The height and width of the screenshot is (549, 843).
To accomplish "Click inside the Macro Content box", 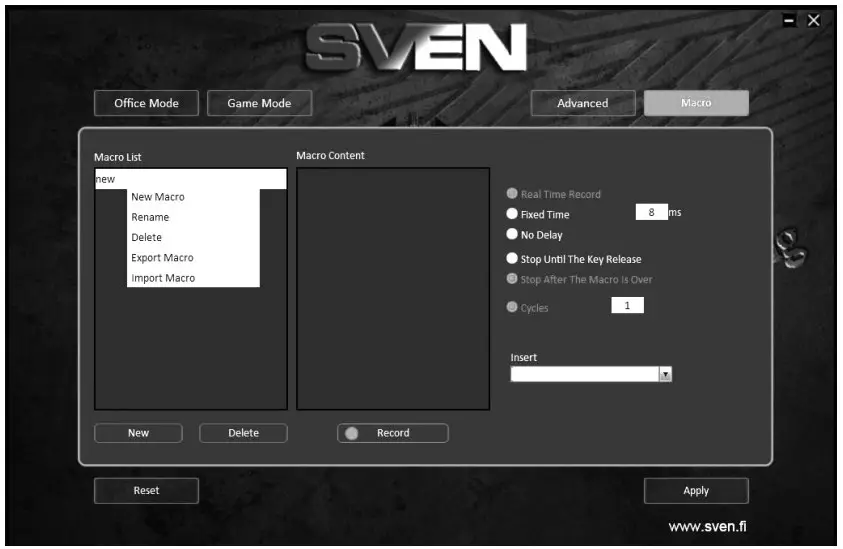I will click(393, 289).
